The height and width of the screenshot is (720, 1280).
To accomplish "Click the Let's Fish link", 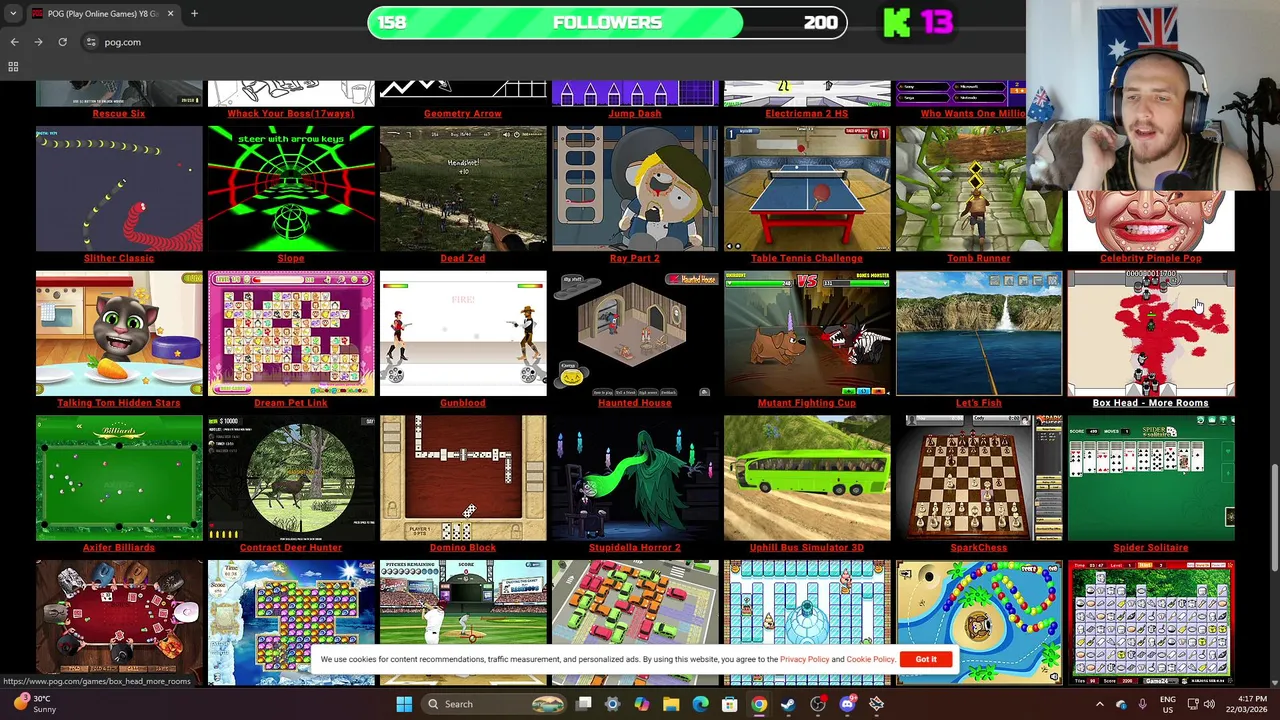I will 979,403.
